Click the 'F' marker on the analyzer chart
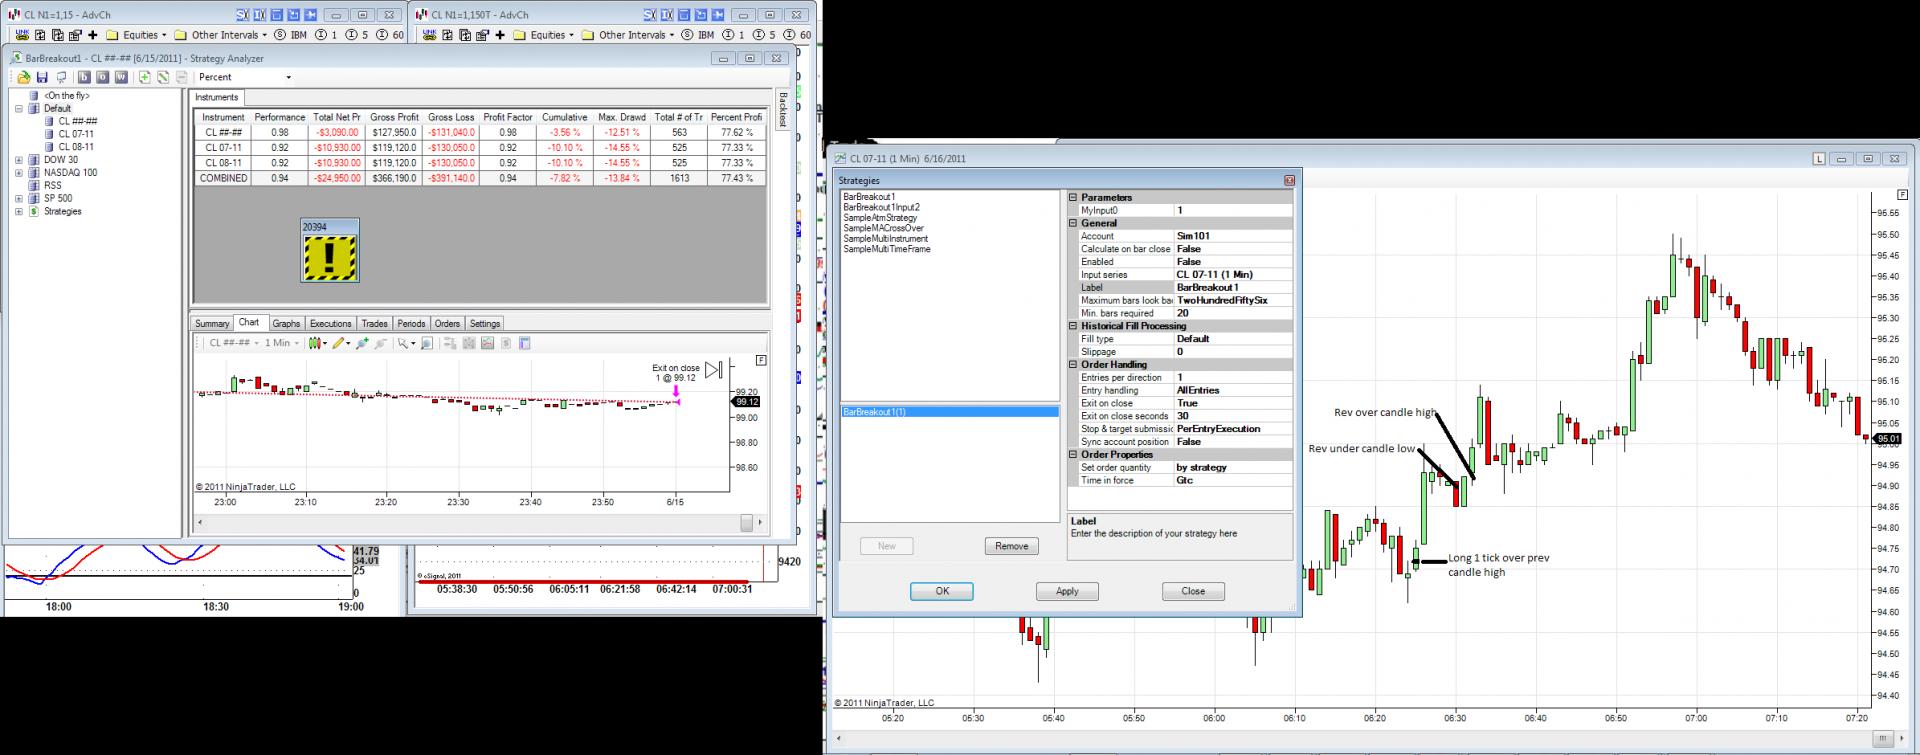Screen dimensions: 1920x755 761,360
